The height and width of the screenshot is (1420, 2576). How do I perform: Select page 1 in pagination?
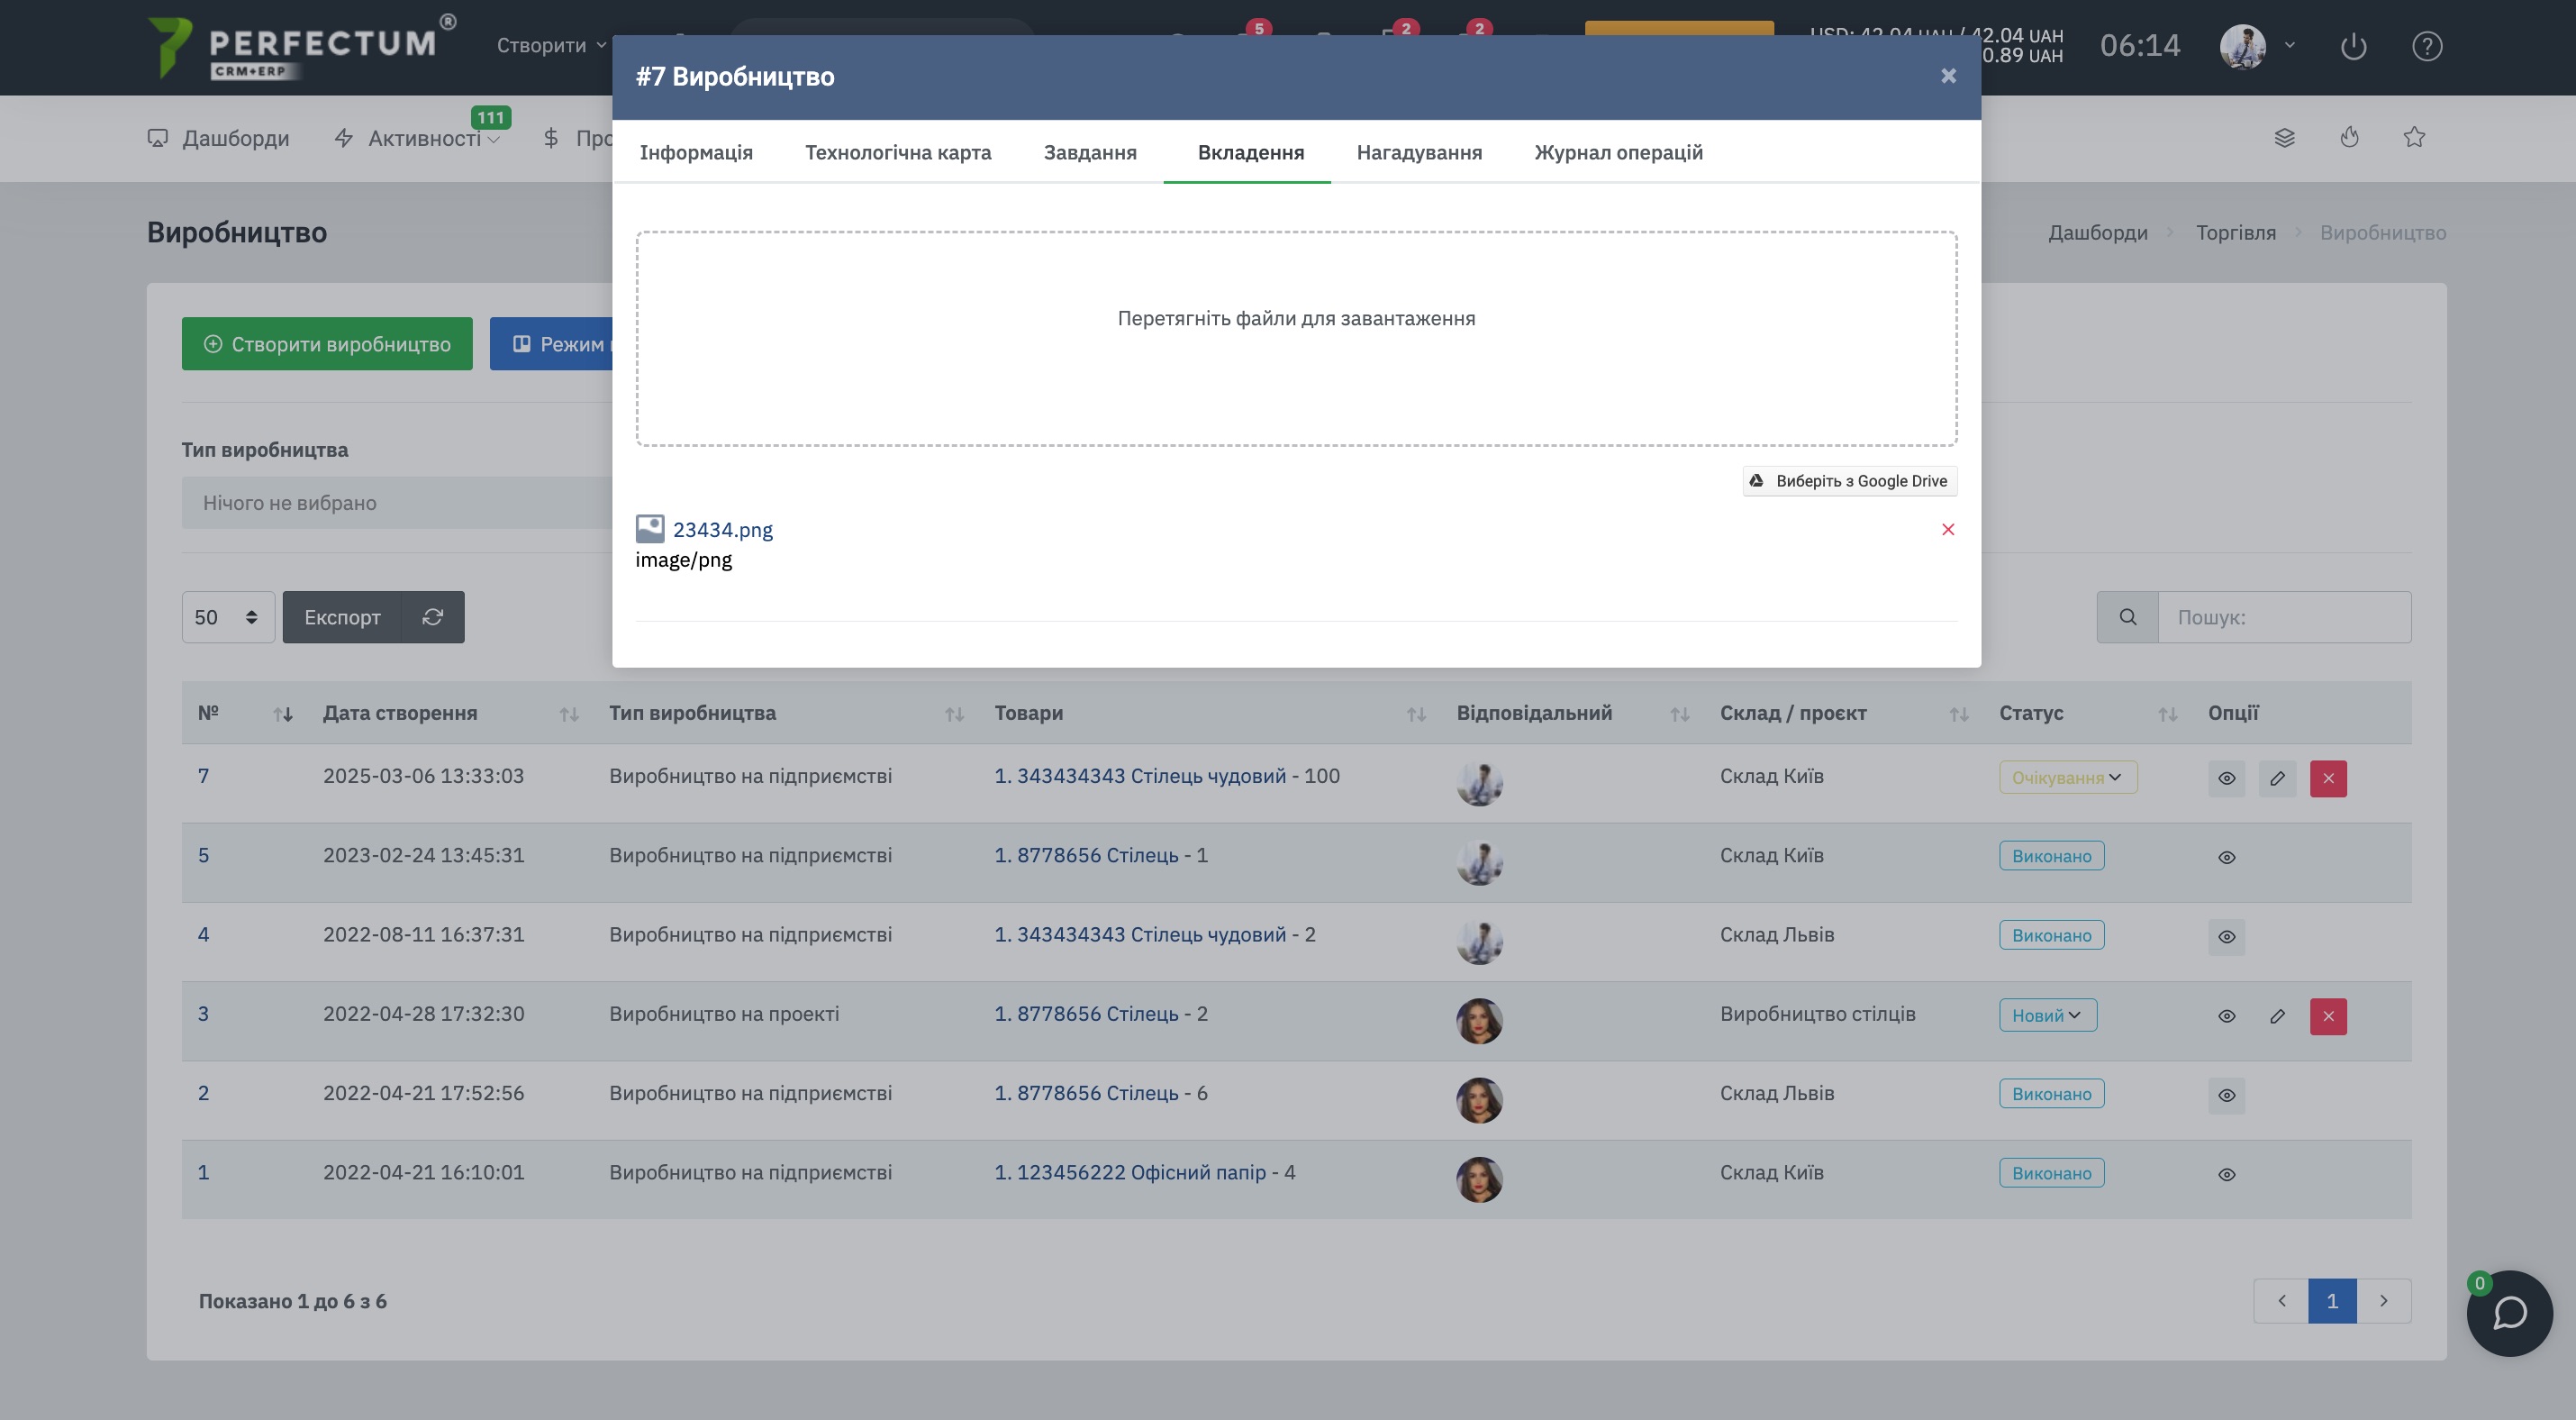[2332, 1301]
